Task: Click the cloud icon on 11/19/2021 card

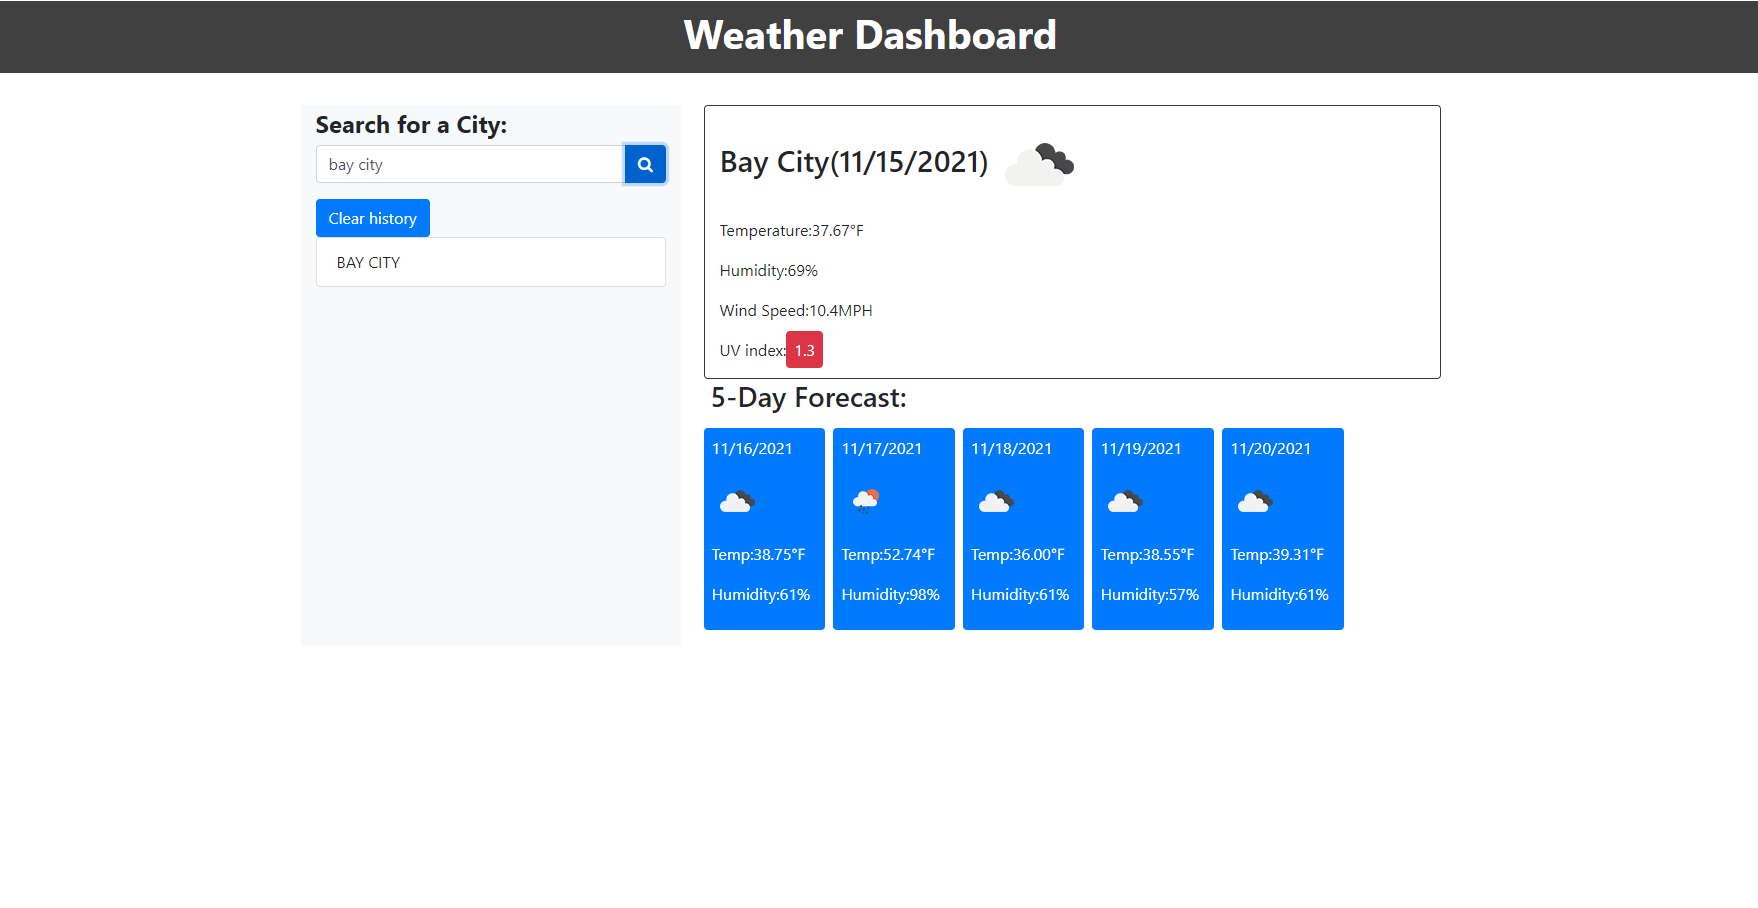Action: pyautogui.click(x=1125, y=501)
